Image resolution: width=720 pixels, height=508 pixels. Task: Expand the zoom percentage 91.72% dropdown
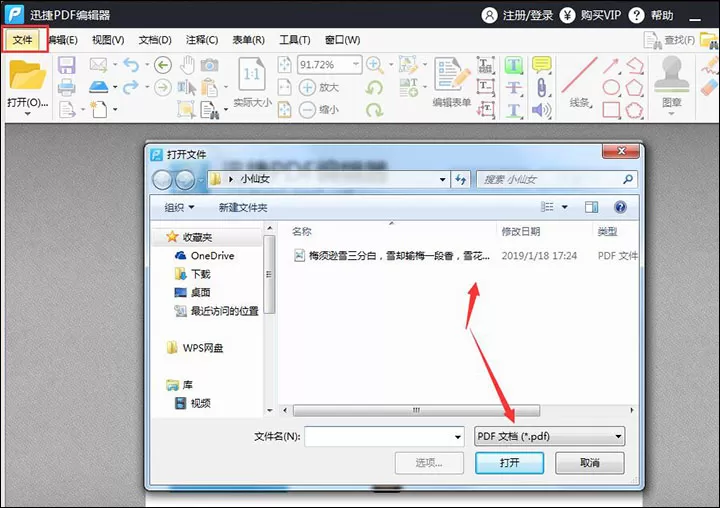[x=356, y=64]
